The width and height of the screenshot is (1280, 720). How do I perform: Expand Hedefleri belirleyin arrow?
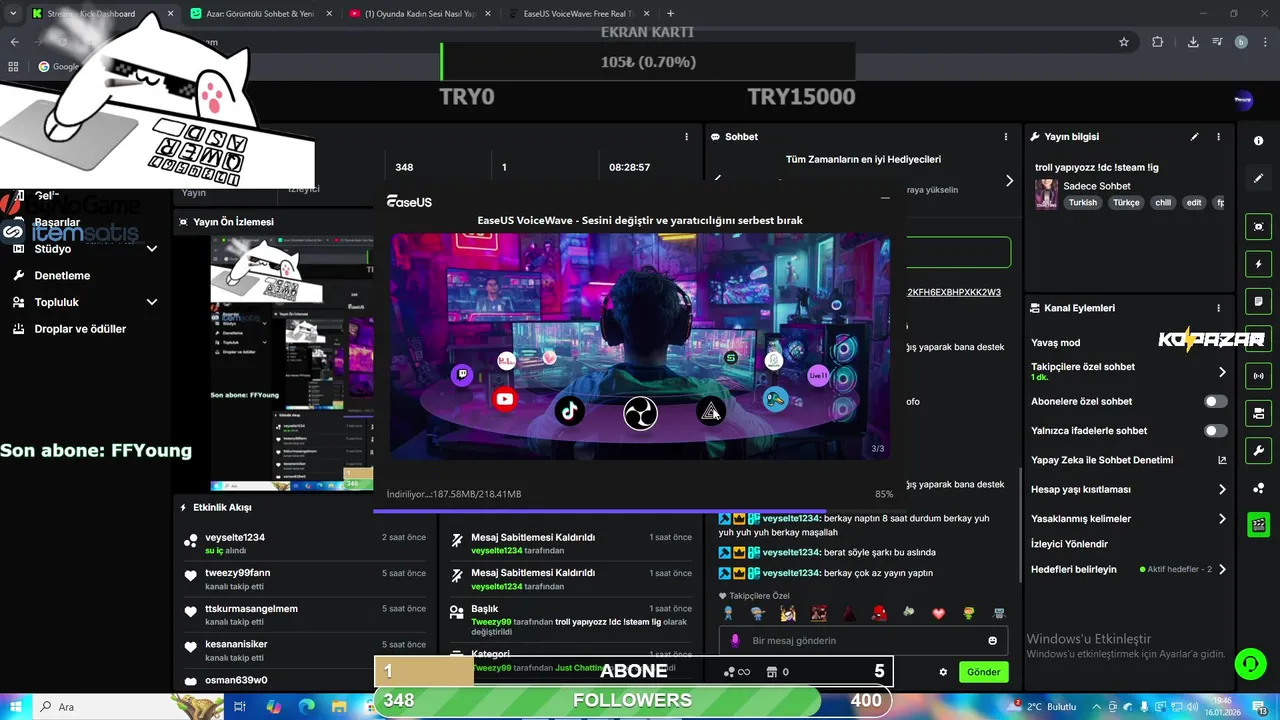click(1222, 569)
